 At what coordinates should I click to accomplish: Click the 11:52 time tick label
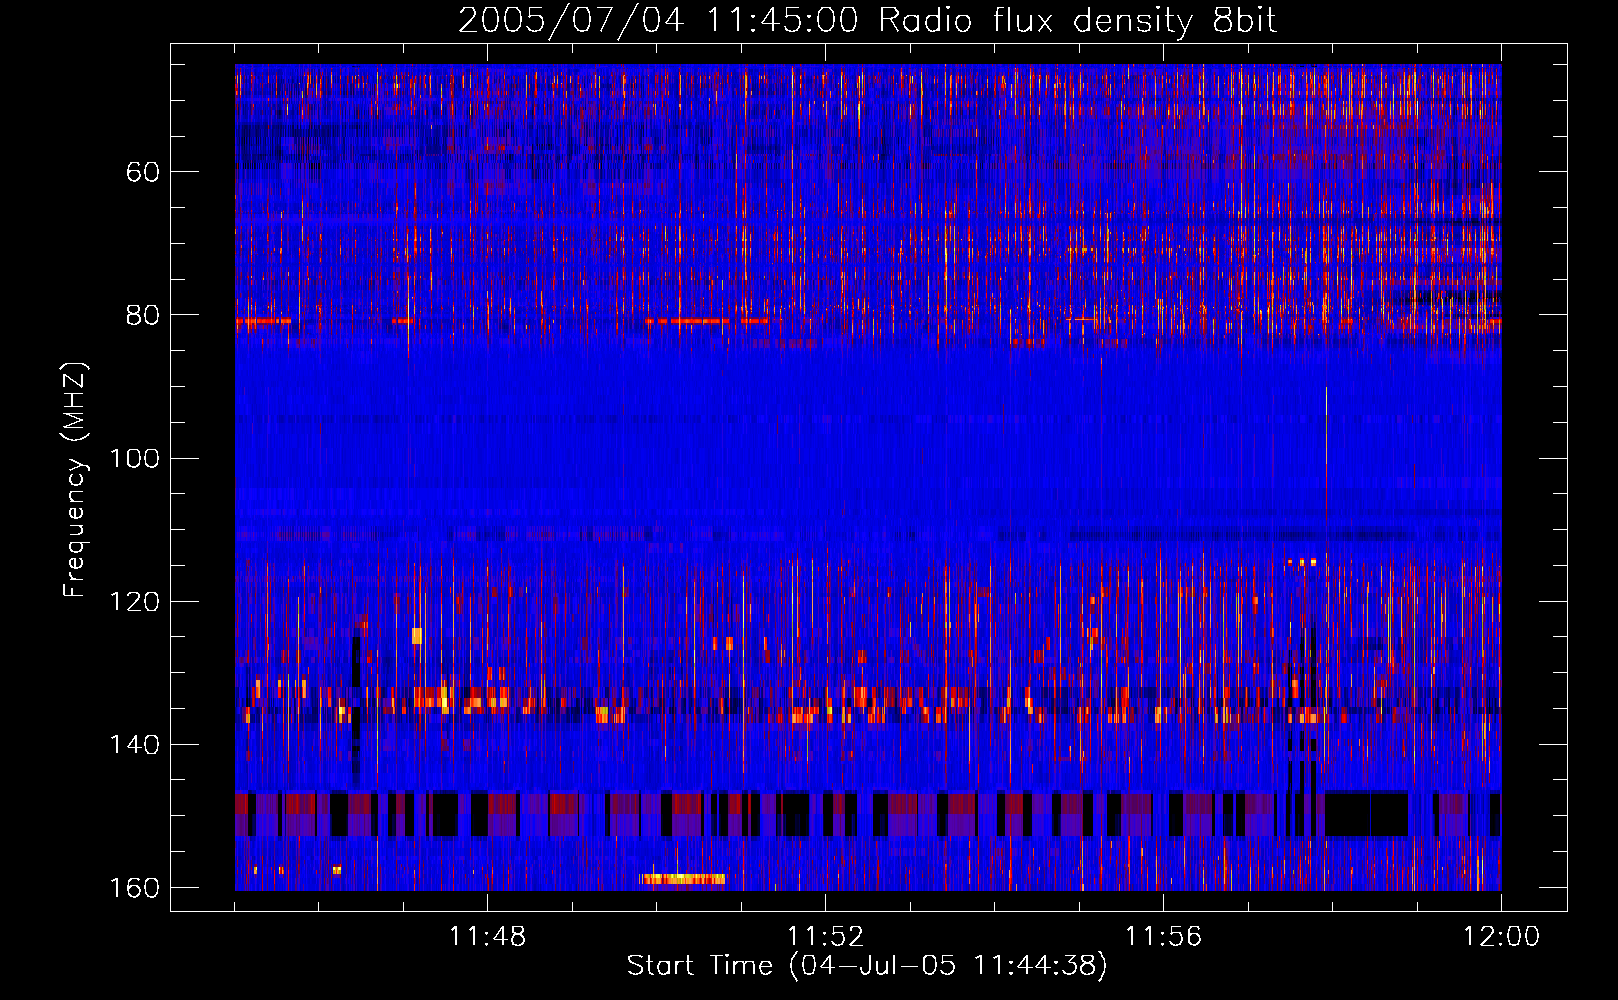tap(825, 937)
